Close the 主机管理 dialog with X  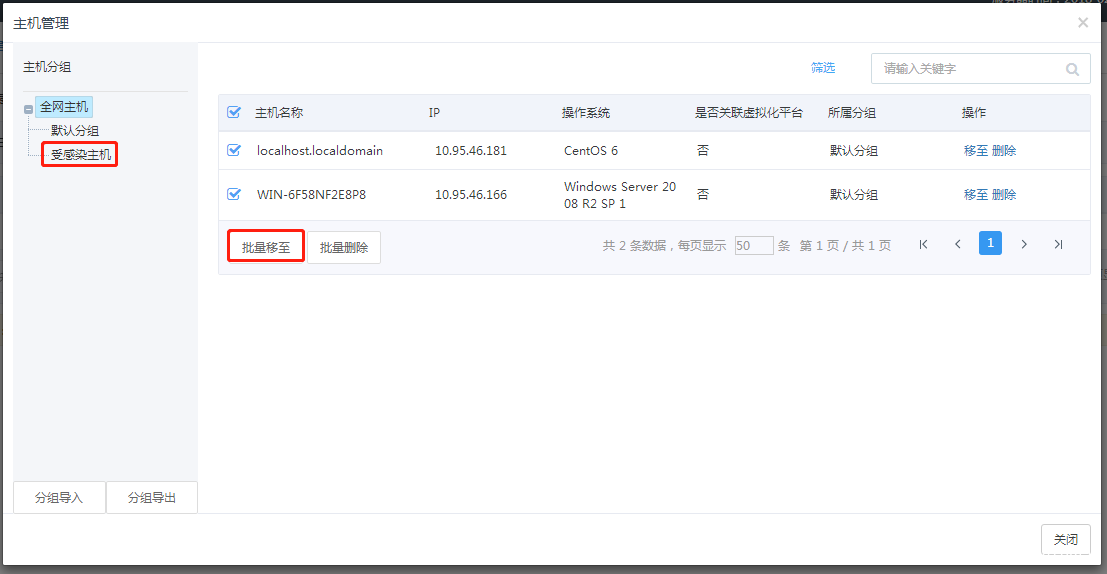pyautogui.click(x=1083, y=22)
